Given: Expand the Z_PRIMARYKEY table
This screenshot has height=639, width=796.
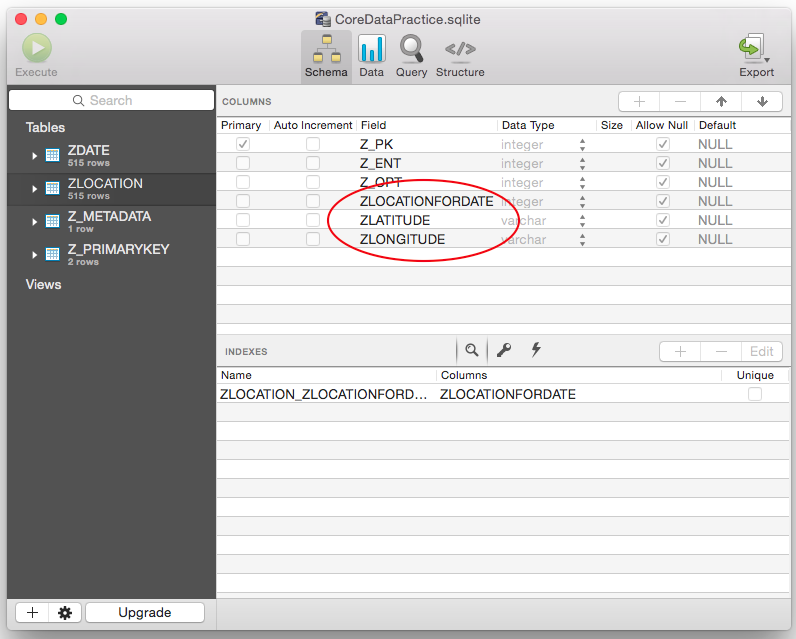Looking at the screenshot, I should pyautogui.click(x=34, y=255).
